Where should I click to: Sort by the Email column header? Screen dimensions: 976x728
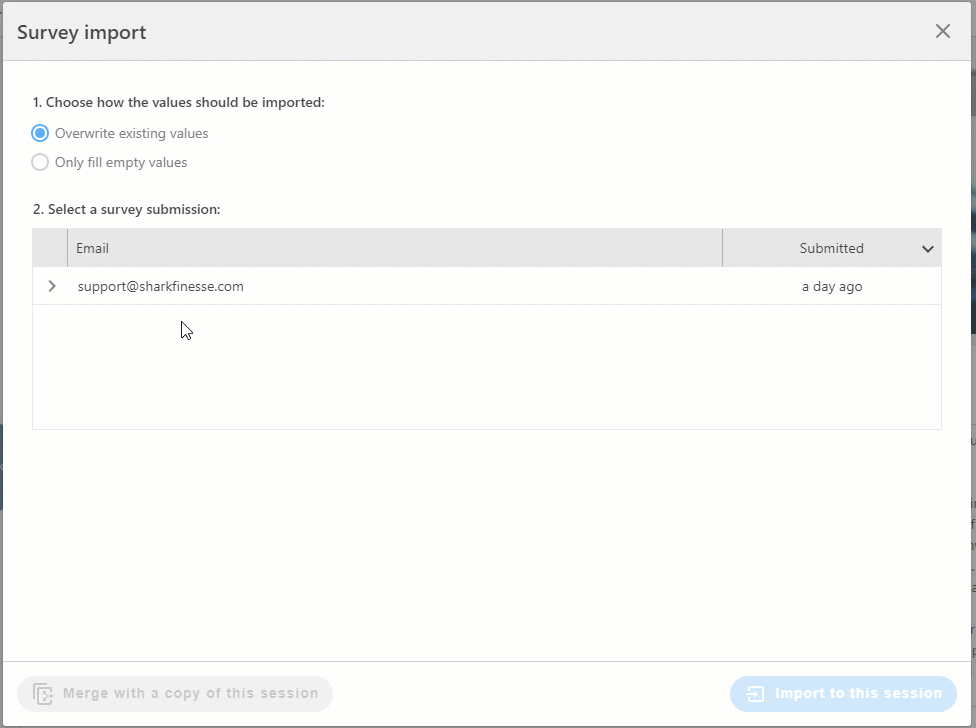pyautogui.click(x=93, y=248)
